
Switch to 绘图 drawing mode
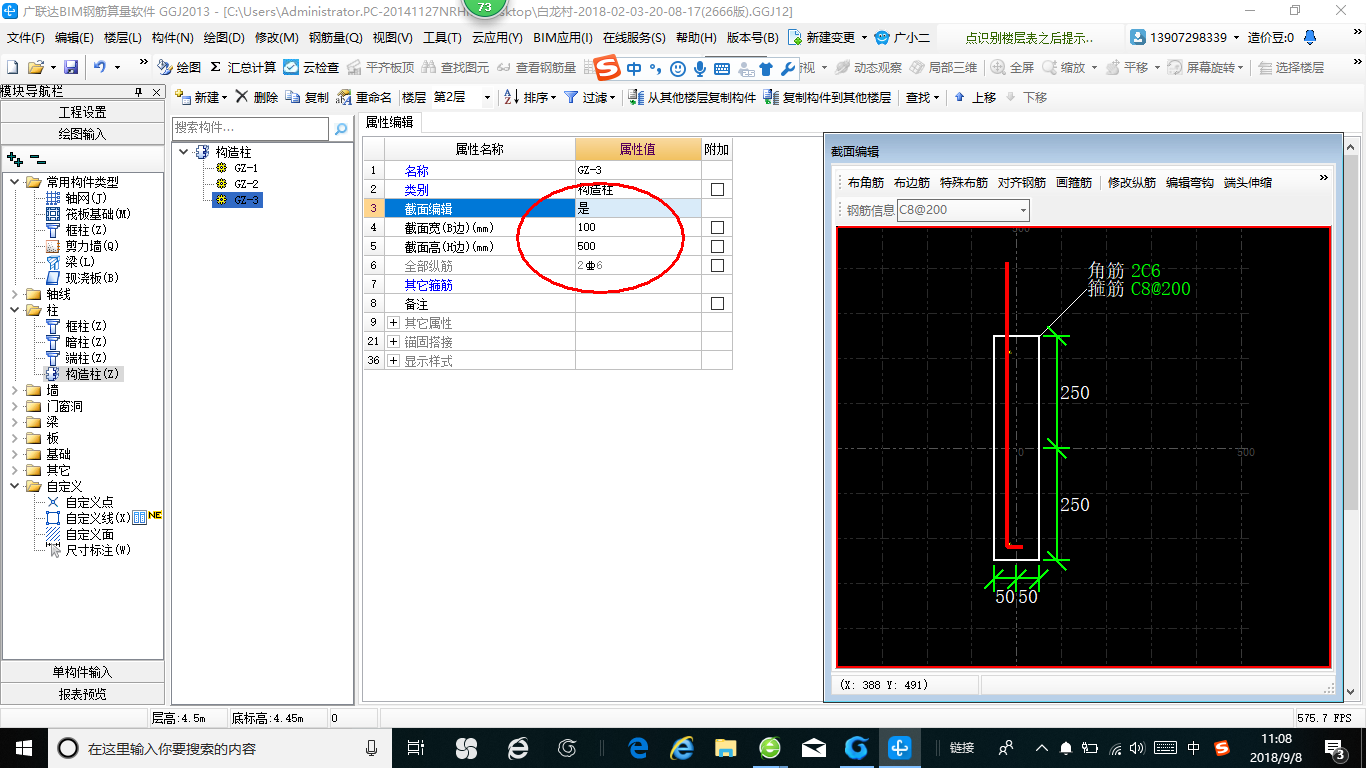pyautogui.click(x=180, y=67)
